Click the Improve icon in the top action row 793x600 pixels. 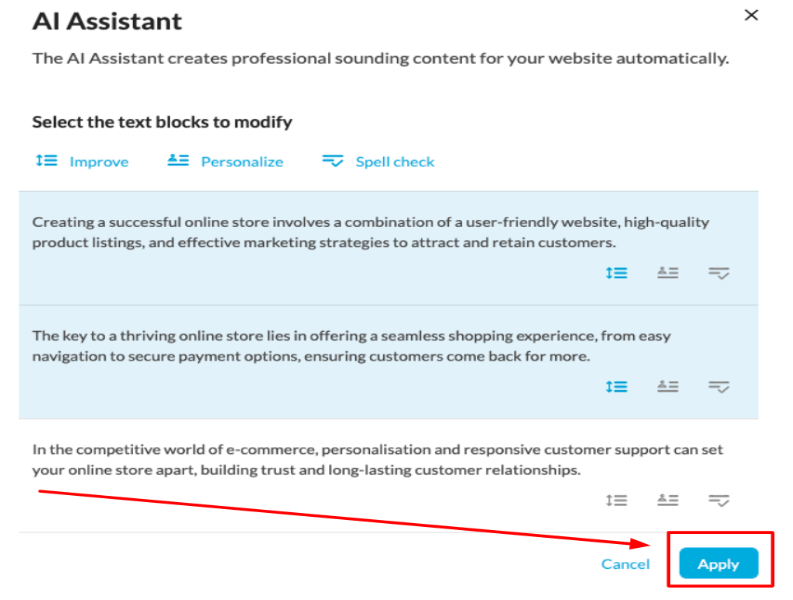[x=47, y=161]
